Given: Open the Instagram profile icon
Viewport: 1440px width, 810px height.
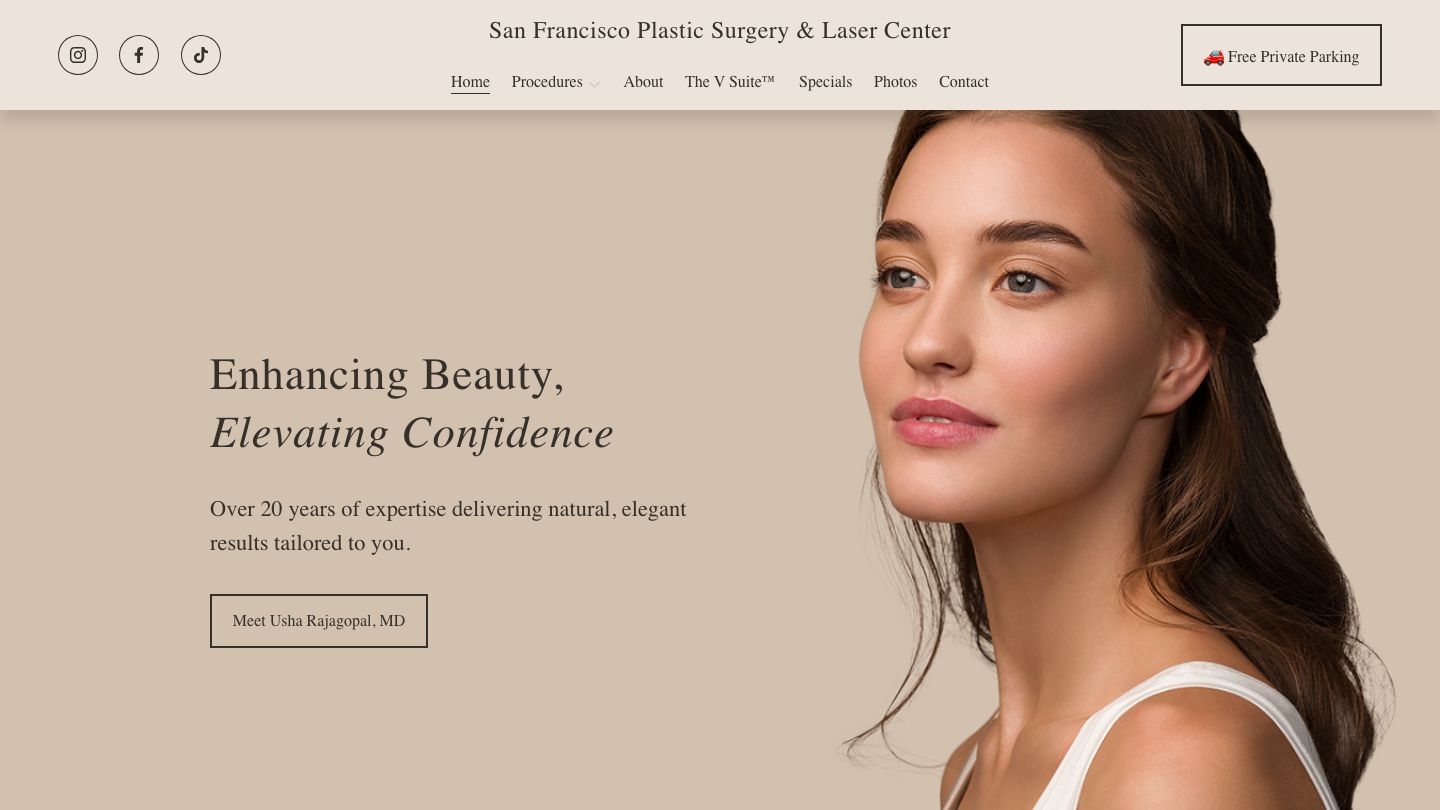Looking at the screenshot, I should click(78, 55).
